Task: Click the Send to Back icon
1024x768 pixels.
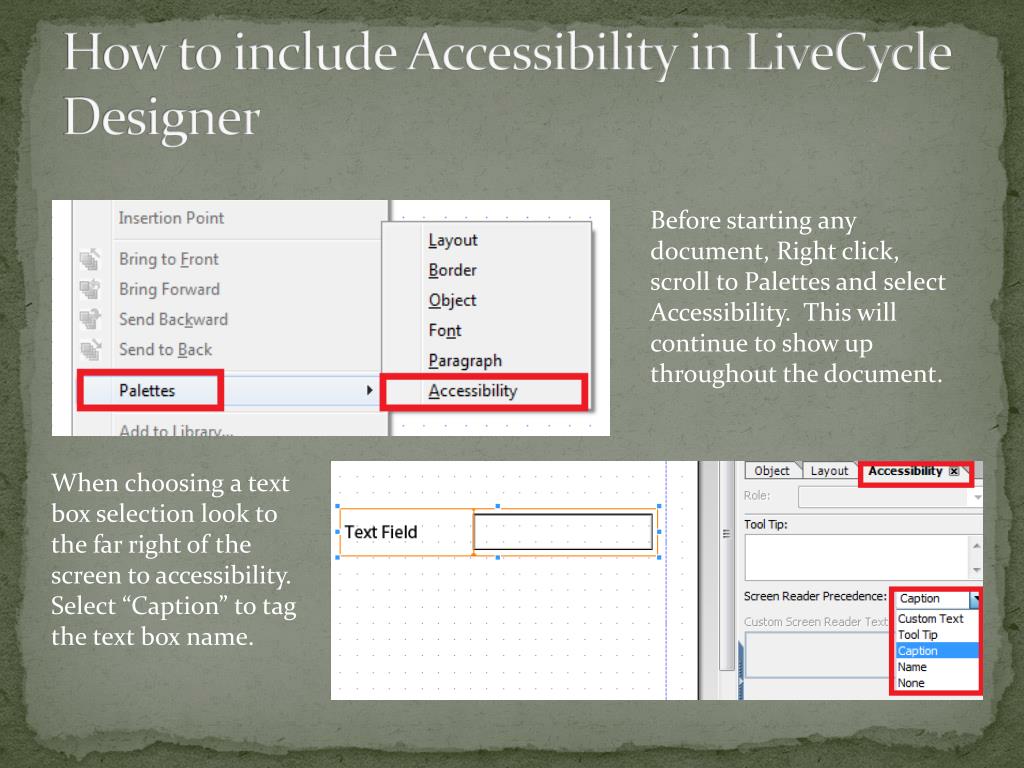Action: [x=90, y=349]
